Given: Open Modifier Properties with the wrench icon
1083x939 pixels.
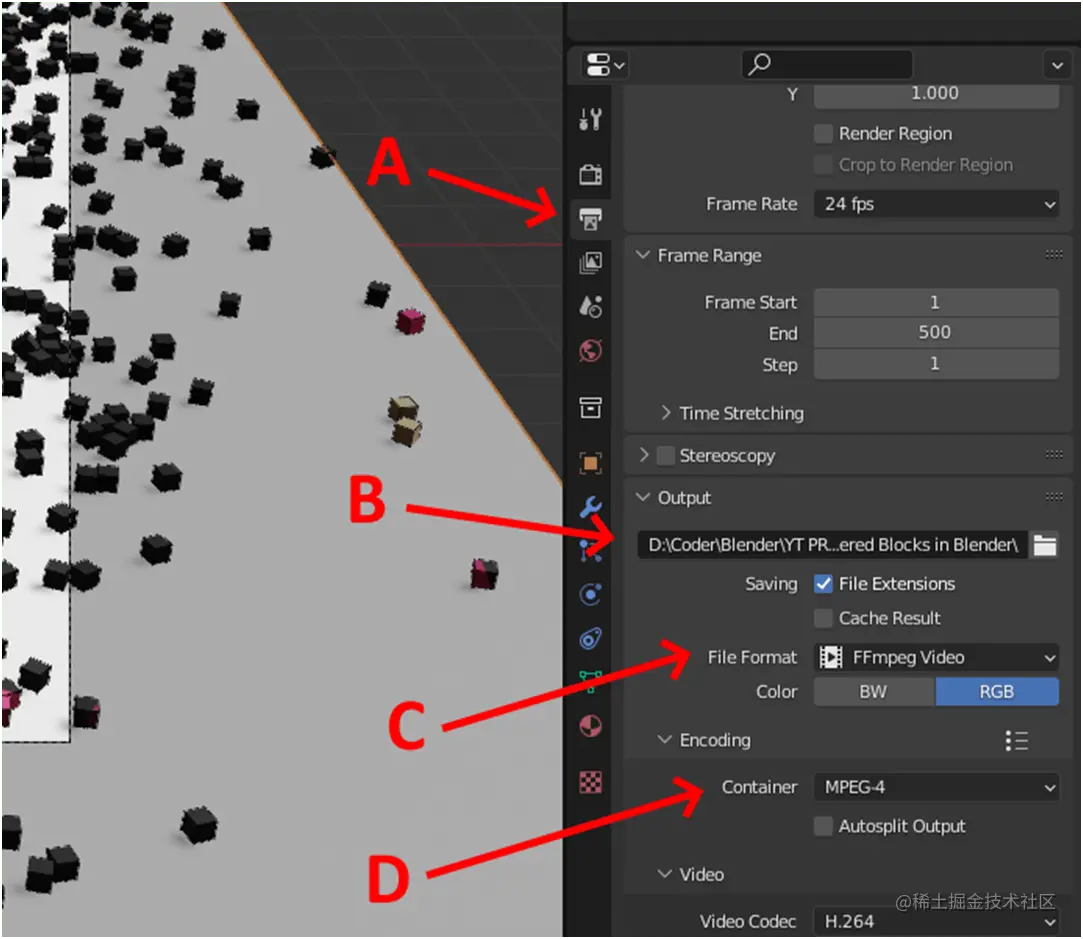Looking at the screenshot, I should pyautogui.click(x=590, y=507).
